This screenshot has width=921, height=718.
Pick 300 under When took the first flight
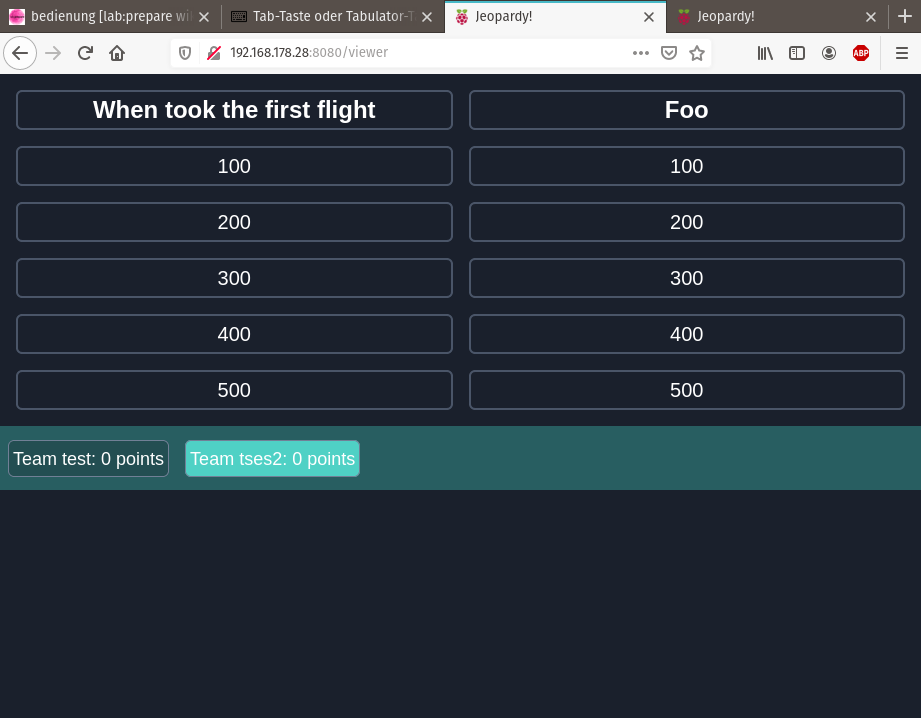[x=234, y=278]
